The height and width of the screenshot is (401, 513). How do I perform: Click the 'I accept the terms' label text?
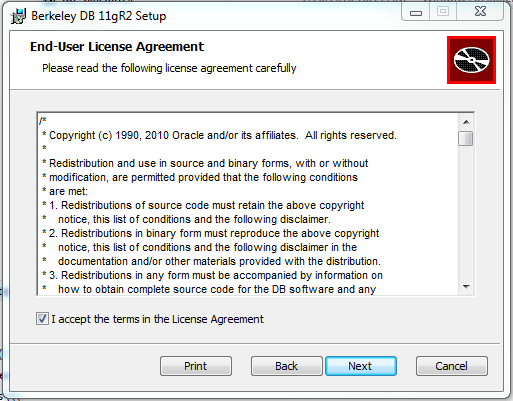click(x=157, y=319)
